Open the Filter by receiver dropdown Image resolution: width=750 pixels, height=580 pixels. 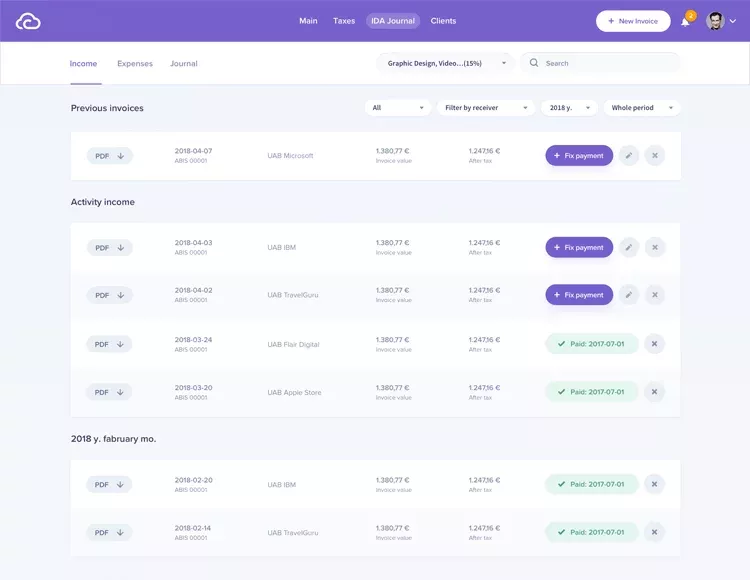coord(486,108)
